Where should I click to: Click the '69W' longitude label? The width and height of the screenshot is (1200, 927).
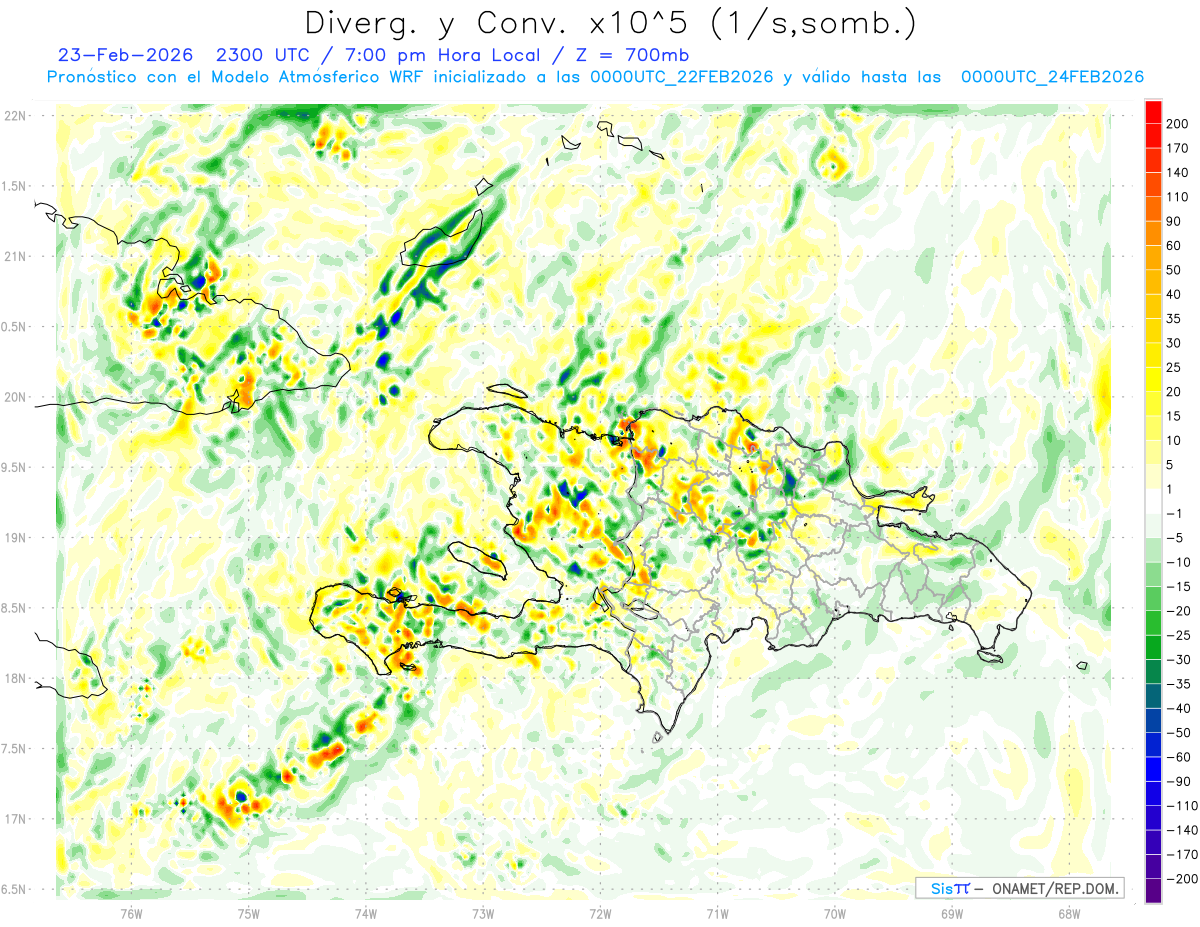tap(952, 914)
